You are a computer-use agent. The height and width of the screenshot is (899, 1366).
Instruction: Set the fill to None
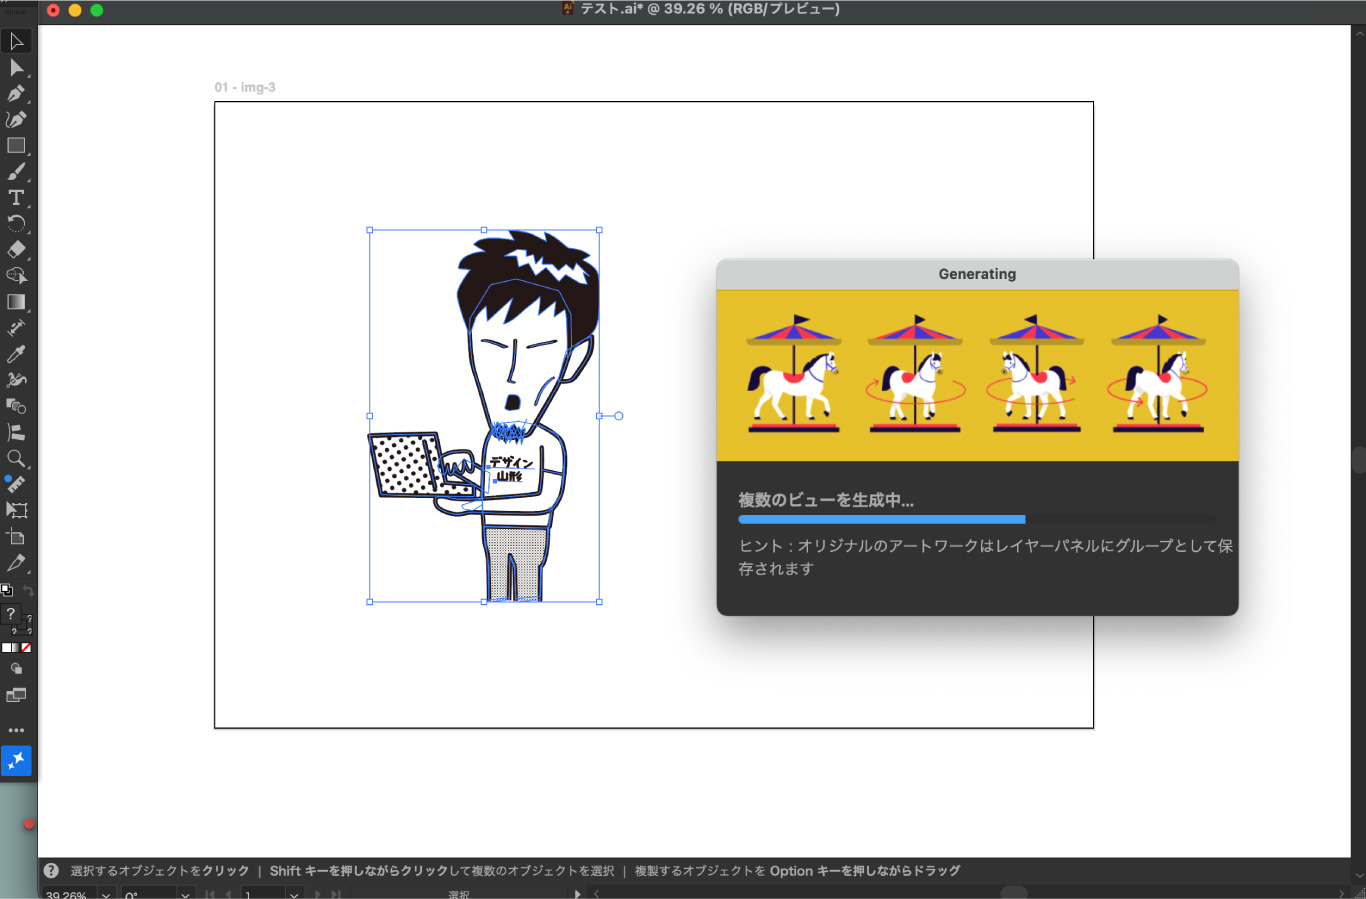[x=26, y=648]
